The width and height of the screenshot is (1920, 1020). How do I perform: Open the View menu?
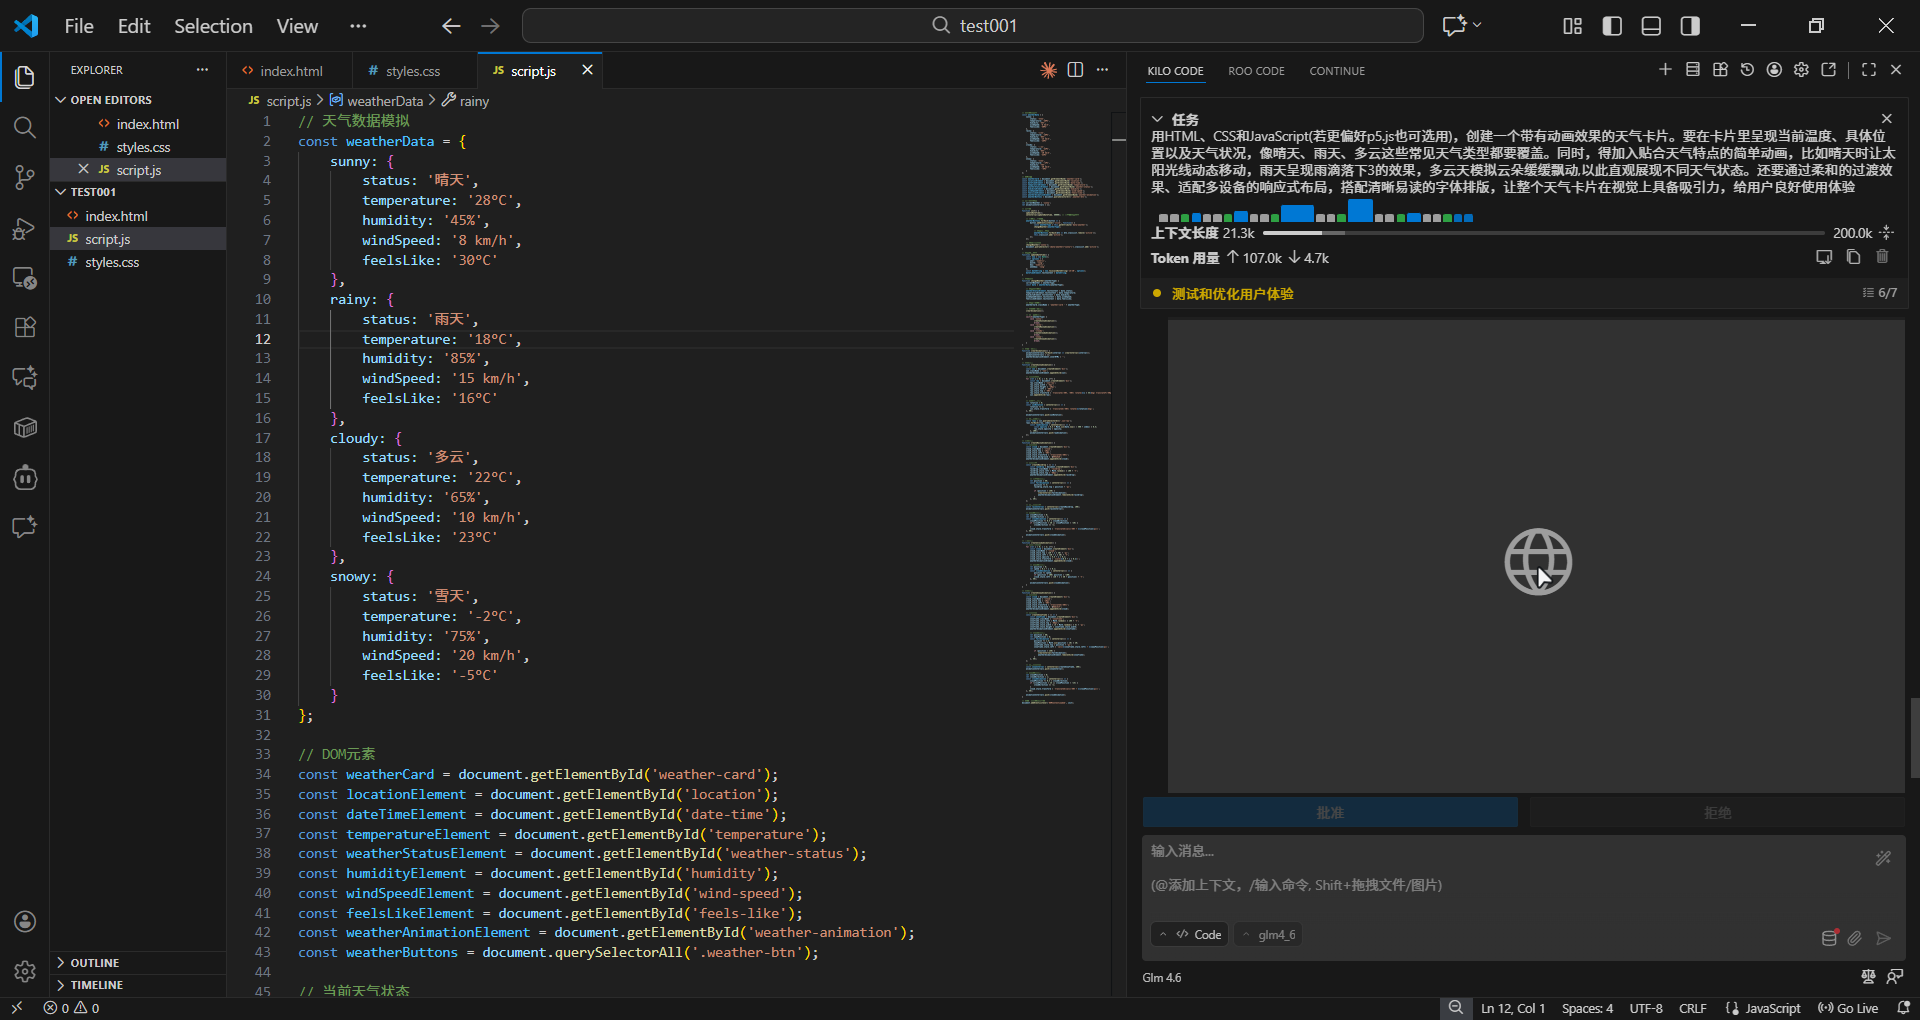tap(297, 26)
